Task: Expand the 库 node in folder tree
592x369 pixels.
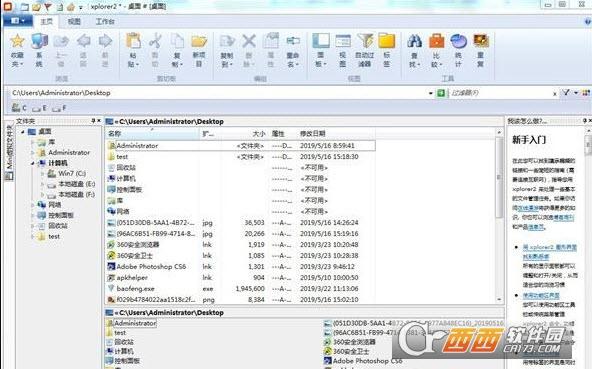Action: tap(32, 142)
